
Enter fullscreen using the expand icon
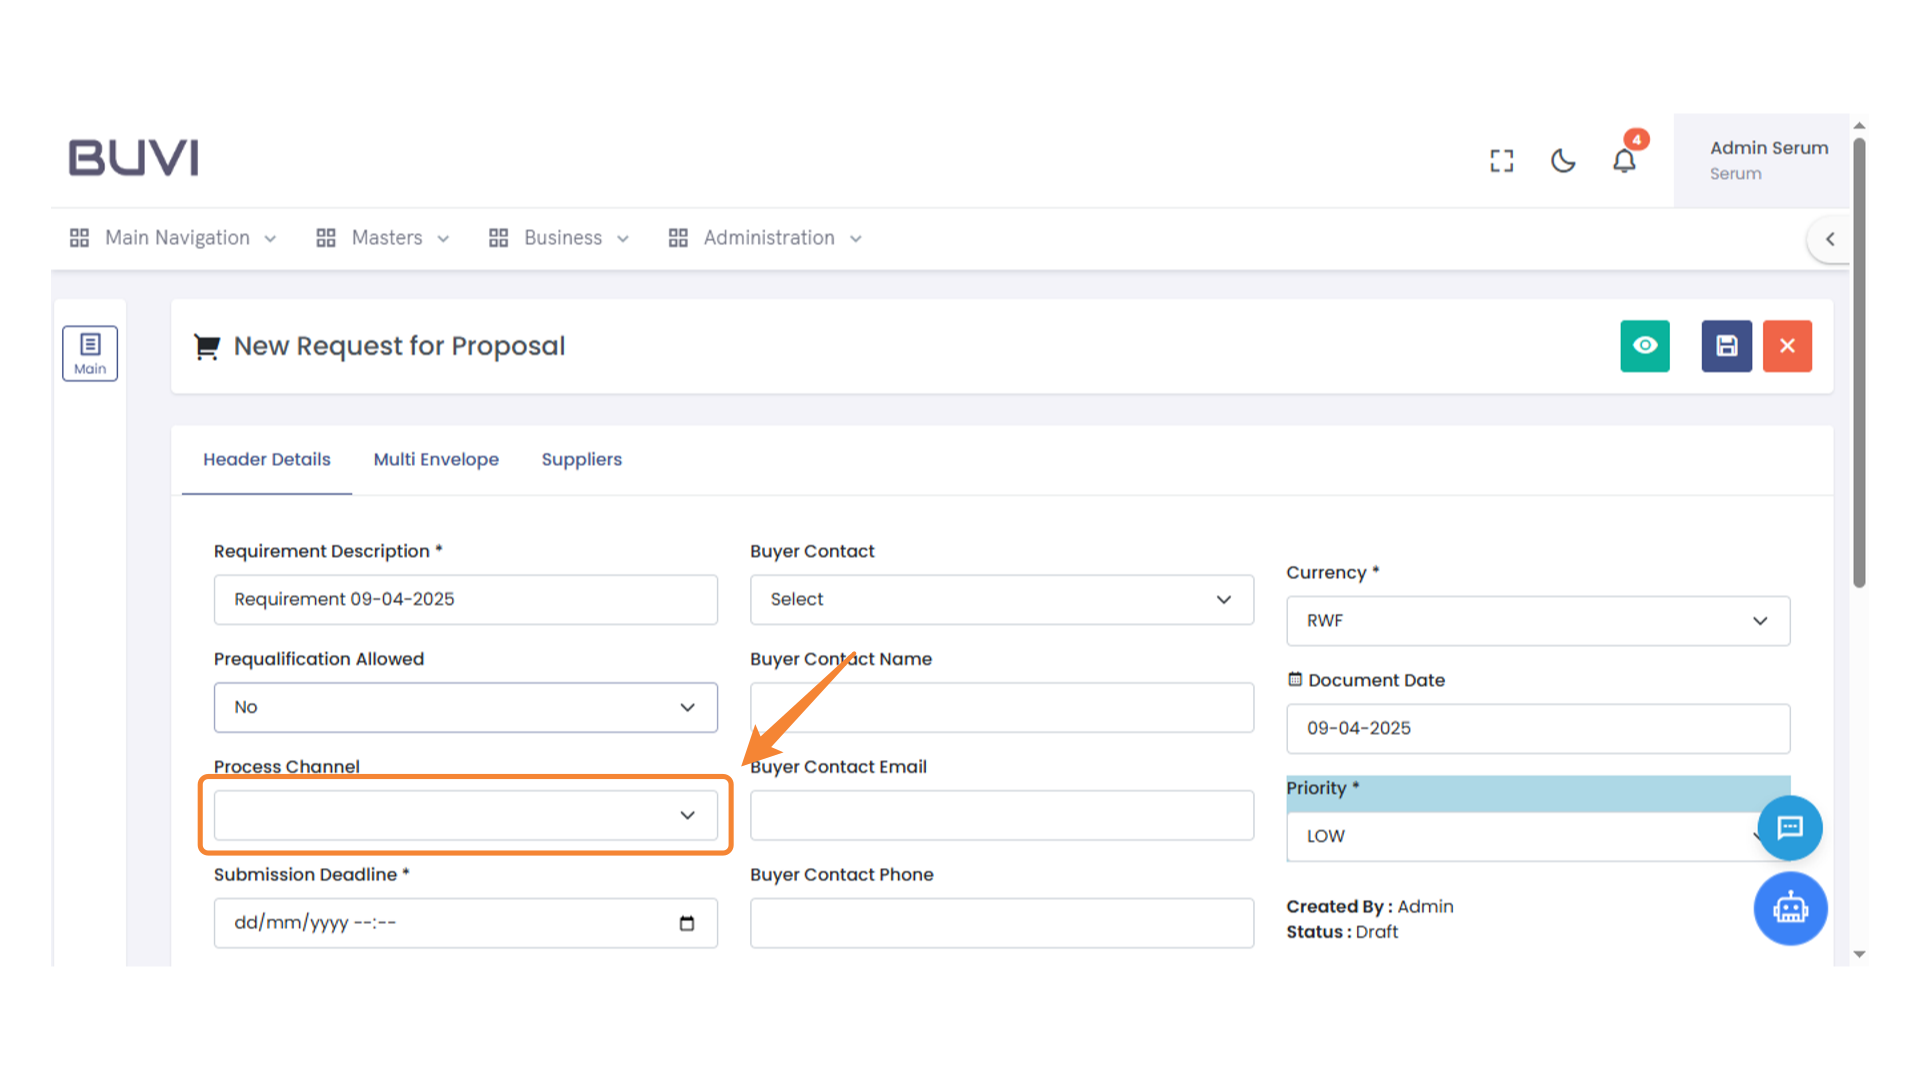(1501, 160)
